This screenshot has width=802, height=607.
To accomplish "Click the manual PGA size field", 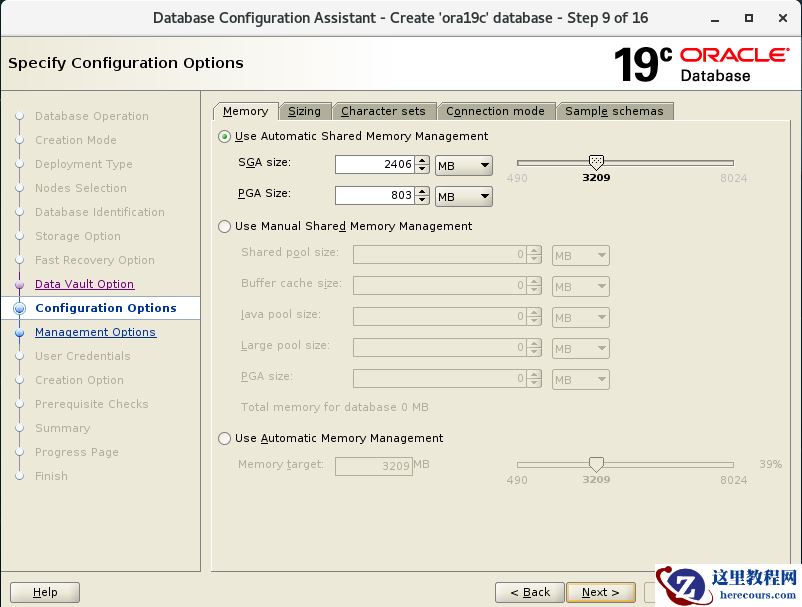I will [x=440, y=378].
